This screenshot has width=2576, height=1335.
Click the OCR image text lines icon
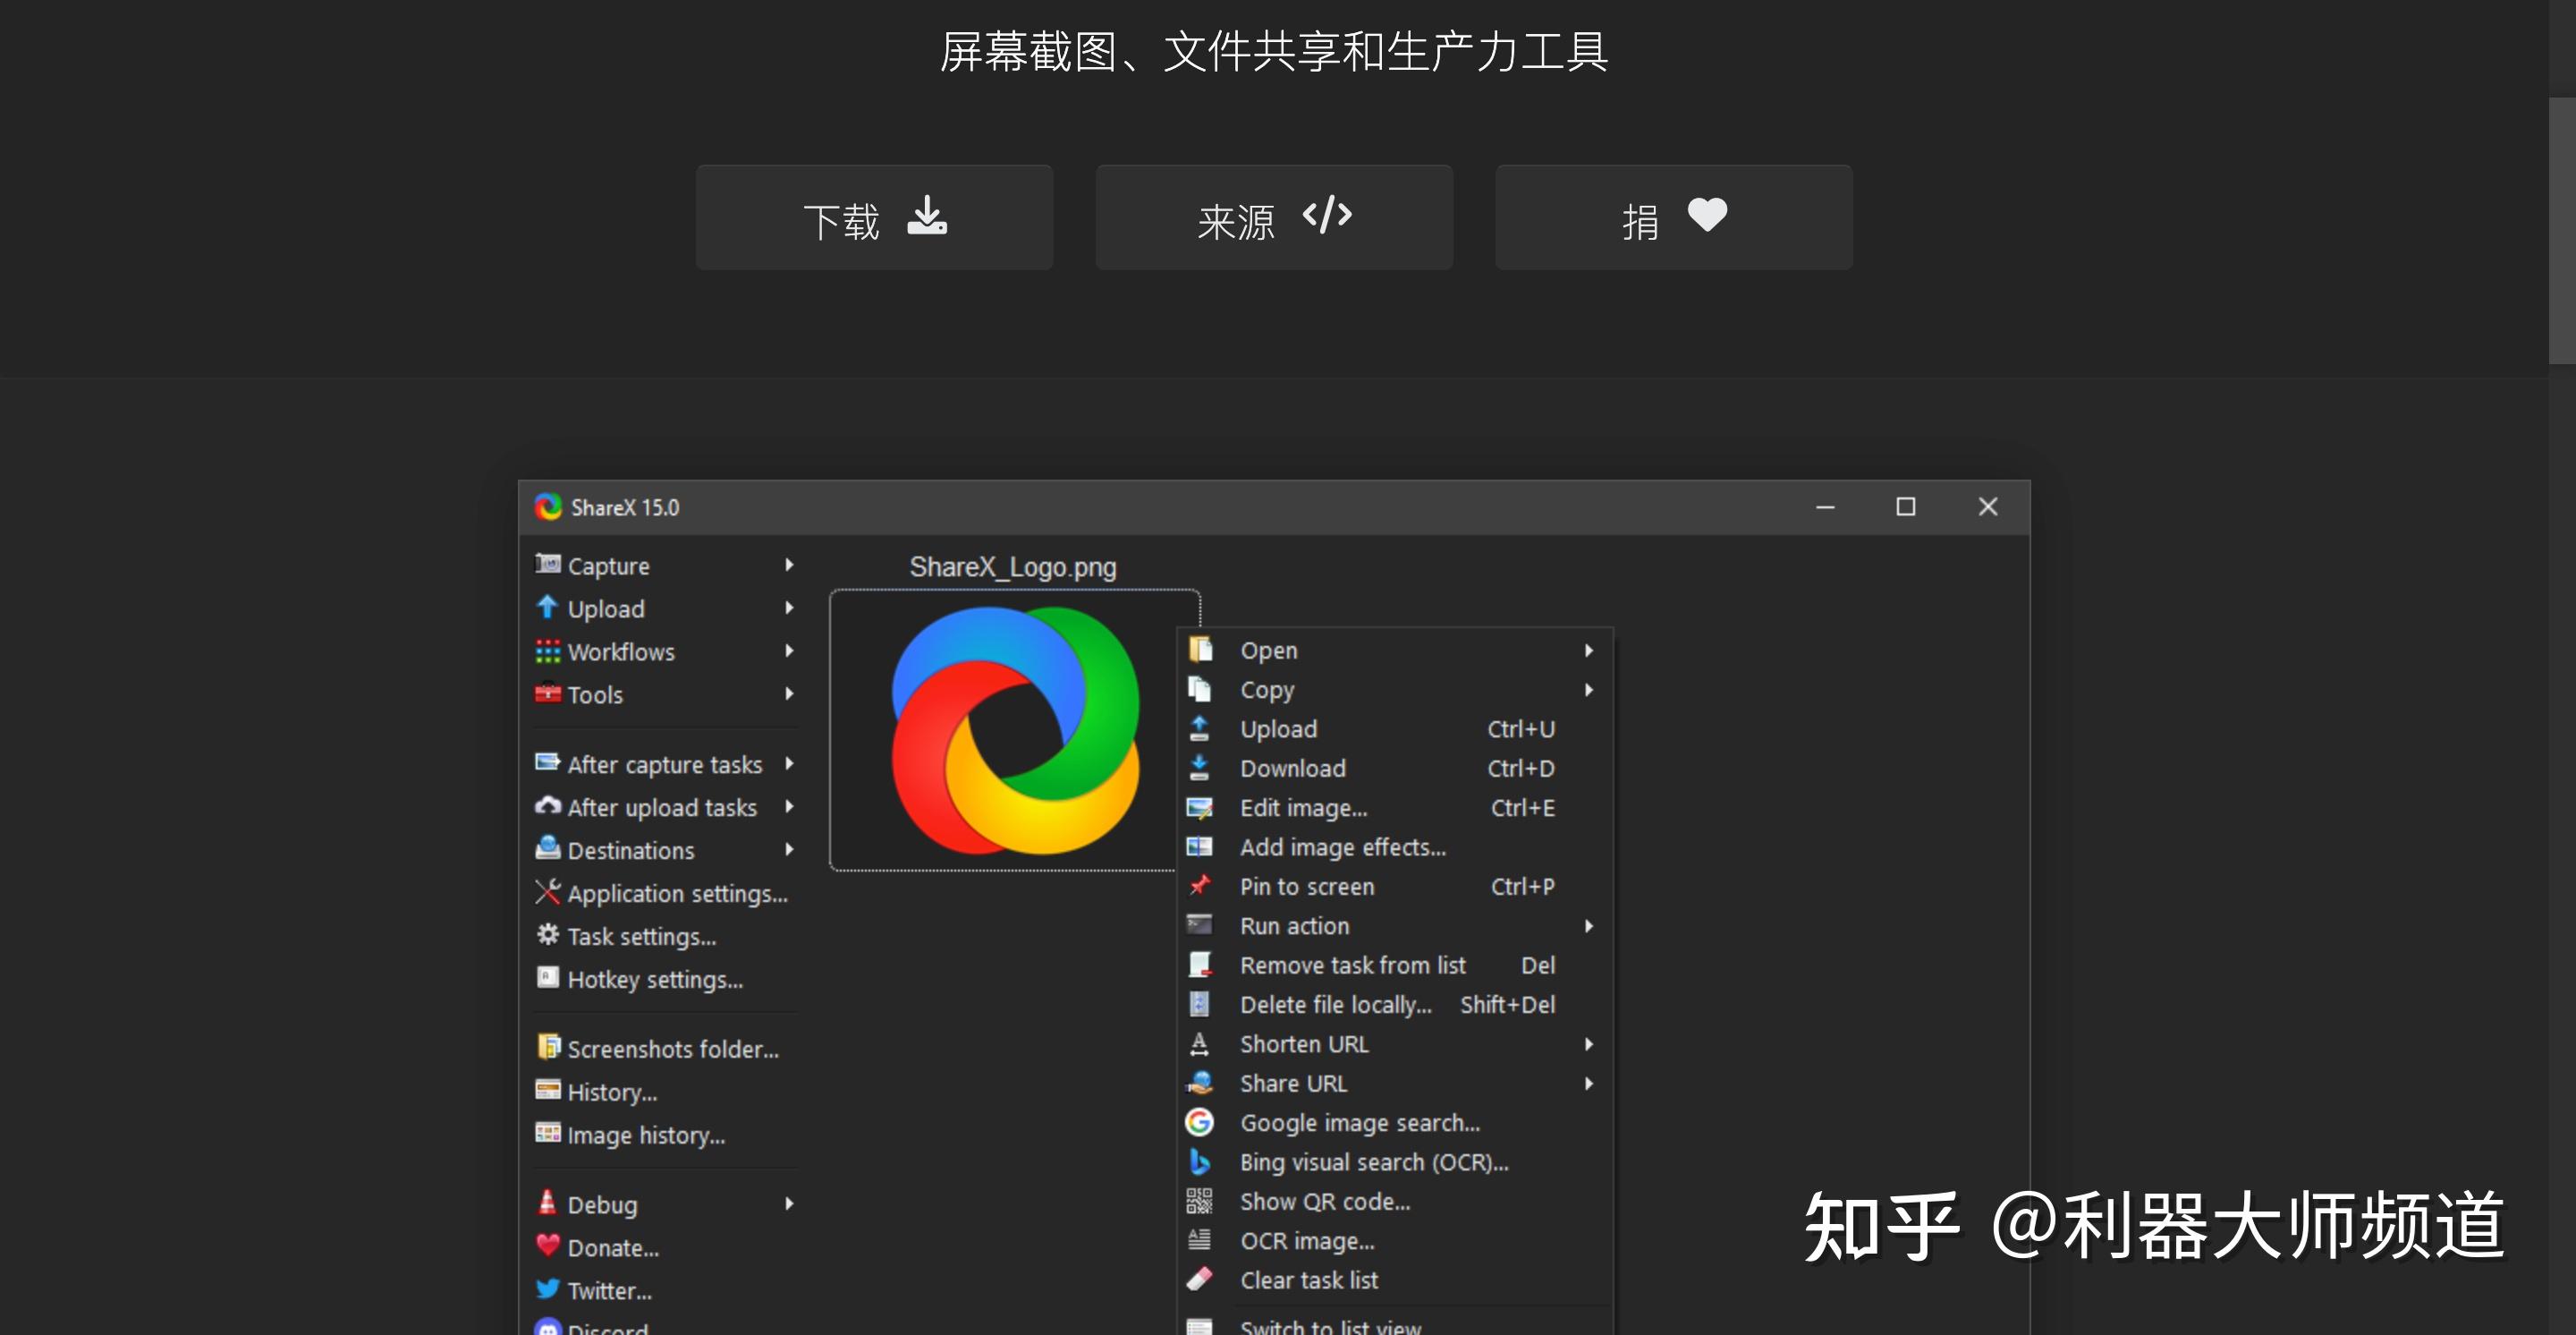coord(1200,1240)
